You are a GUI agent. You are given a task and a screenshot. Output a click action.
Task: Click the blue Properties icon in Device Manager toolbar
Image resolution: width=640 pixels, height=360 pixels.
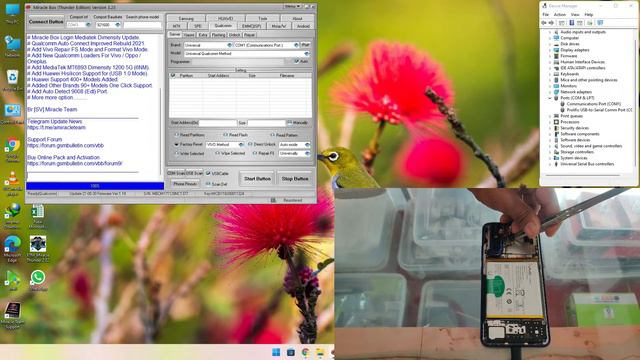click(x=571, y=23)
